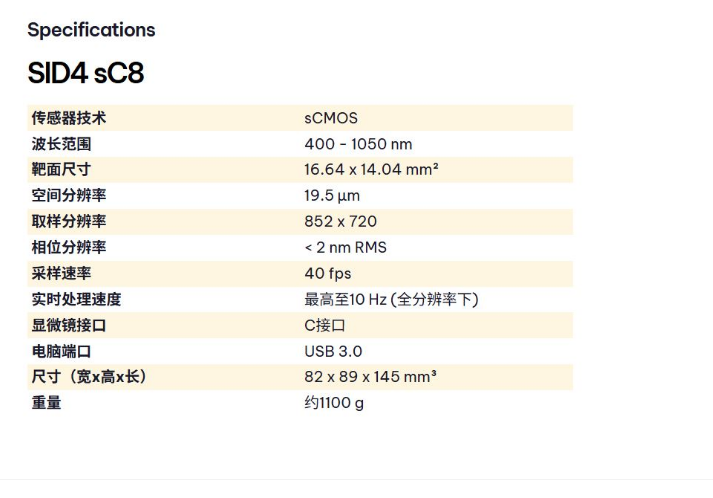713x498 pixels.
Task: Click the 靶面尺寸 label
Action: click(x=61, y=170)
